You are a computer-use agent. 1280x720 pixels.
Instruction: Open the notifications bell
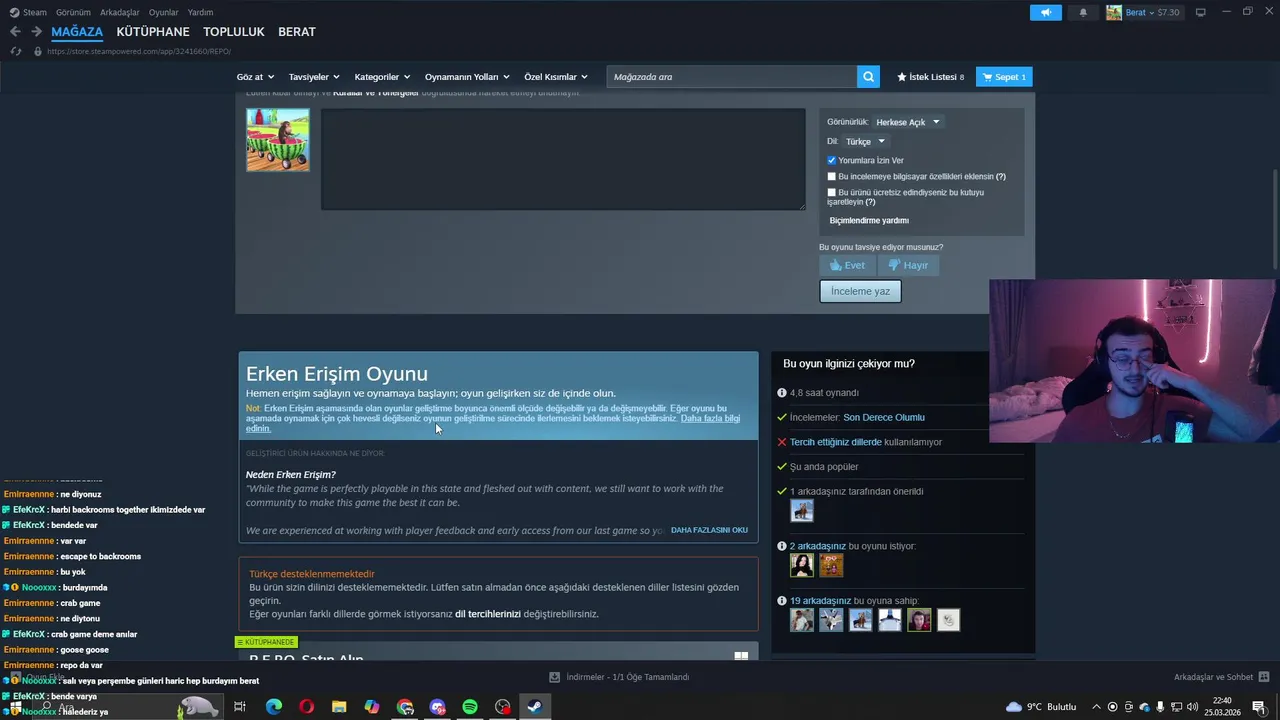coord(1083,13)
